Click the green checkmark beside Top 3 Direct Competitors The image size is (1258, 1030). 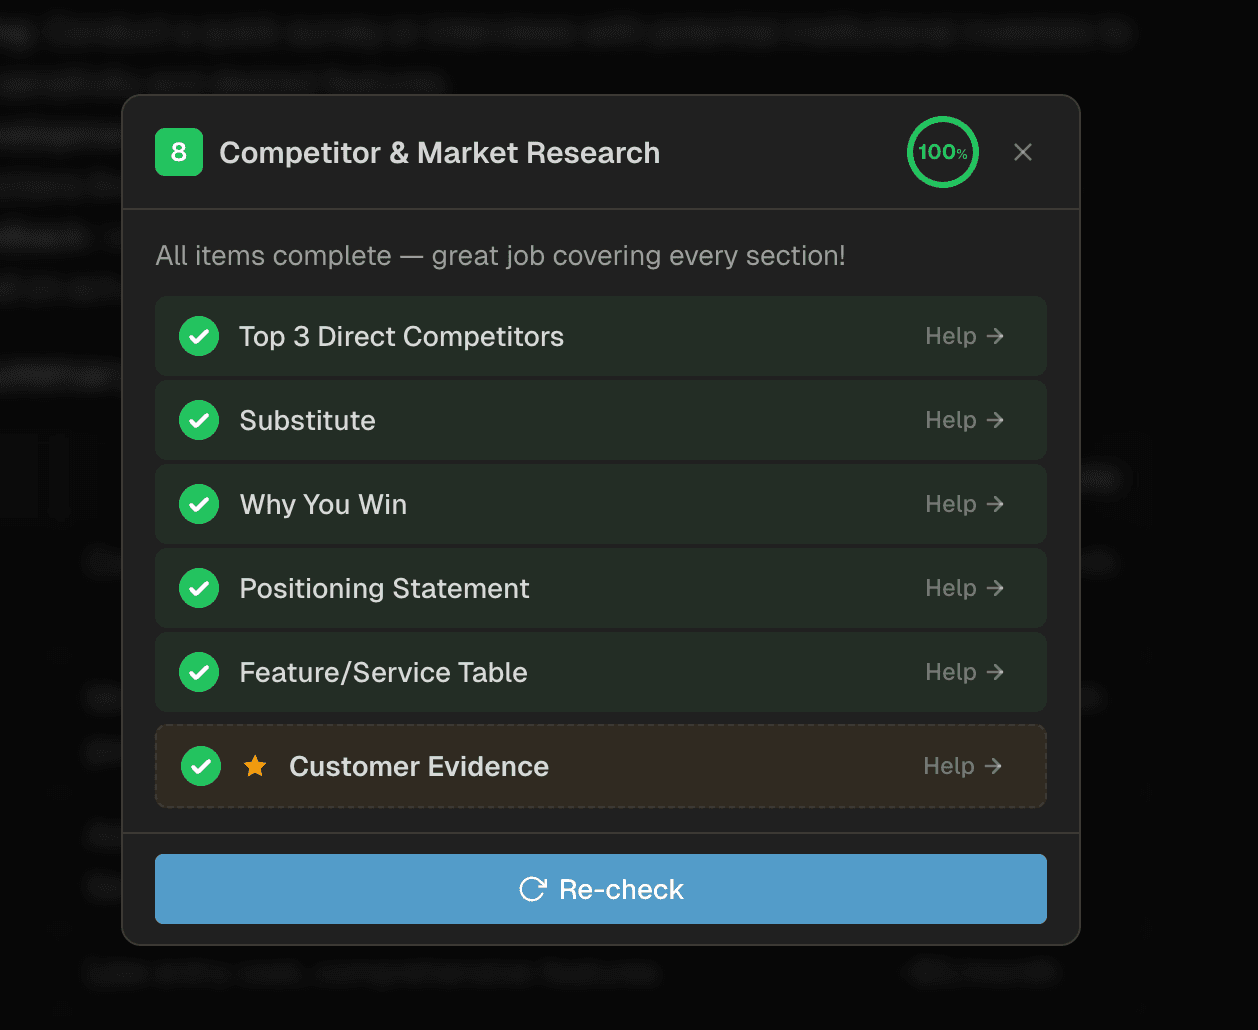pyautogui.click(x=199, y=336)
